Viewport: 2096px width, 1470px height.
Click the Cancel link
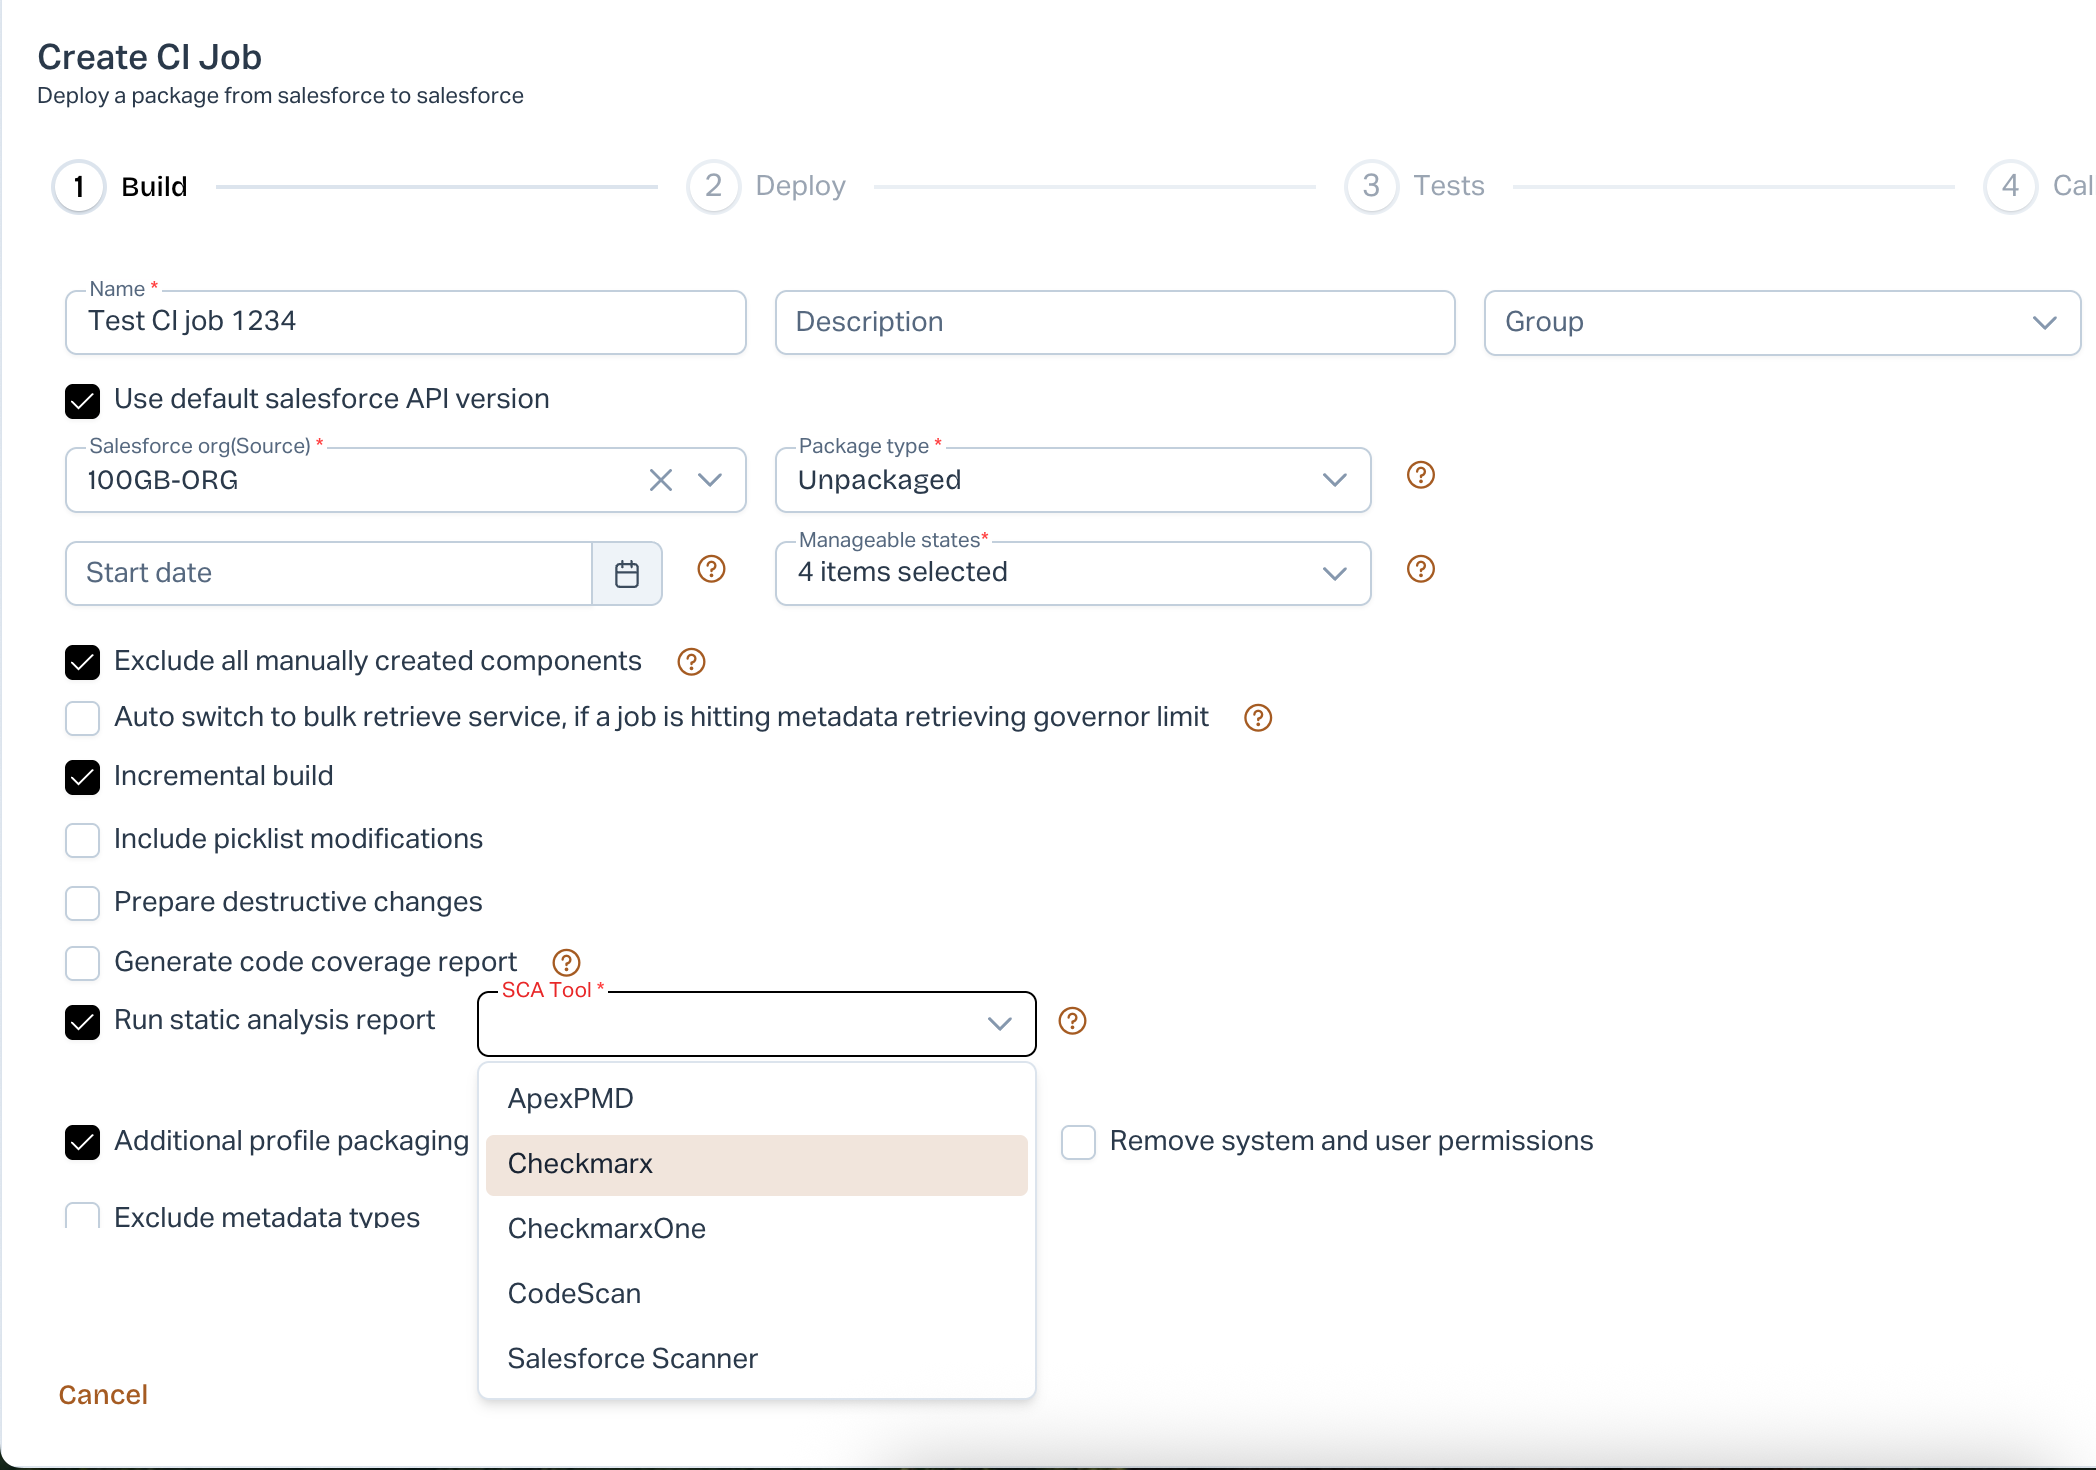103,1395
